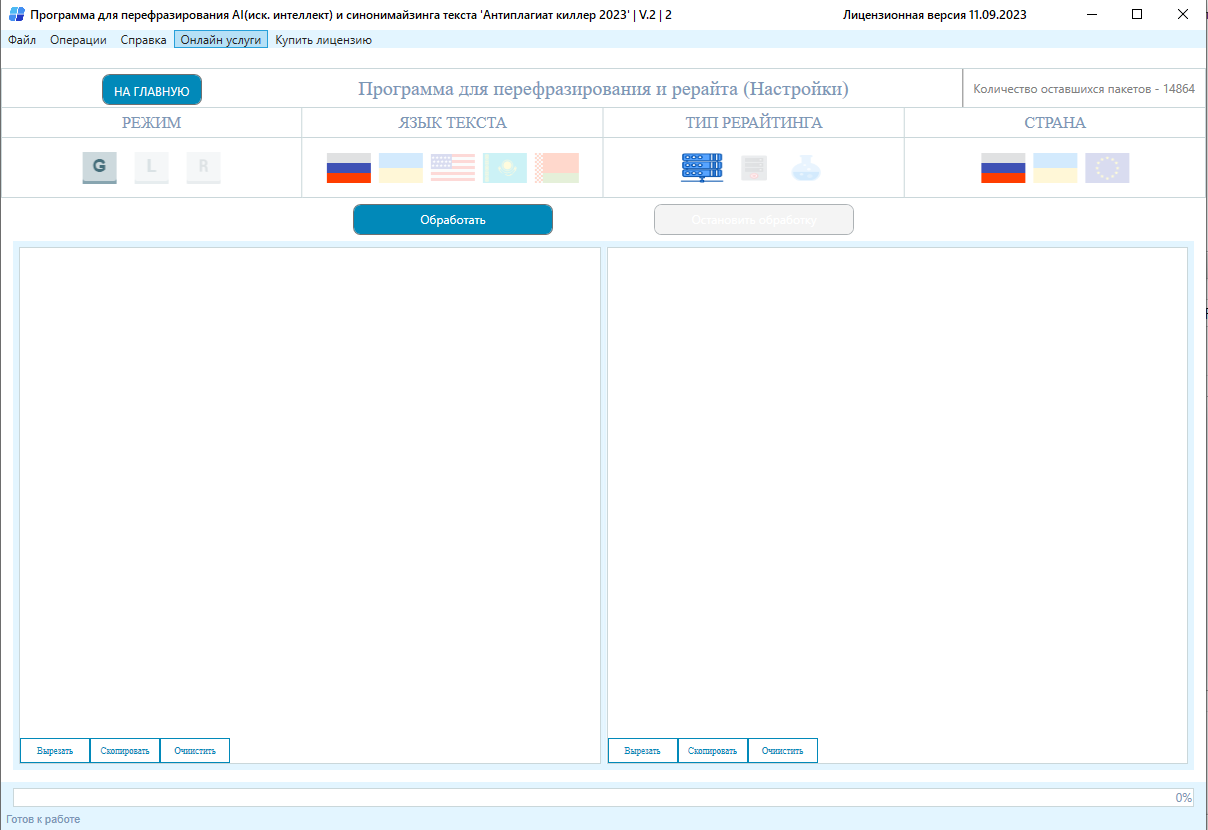This screenshot has width=1208, height=830.
Task: Choose Russian flag under ЯЗЫК ТЕКСТА
Action: click(349, 168)
